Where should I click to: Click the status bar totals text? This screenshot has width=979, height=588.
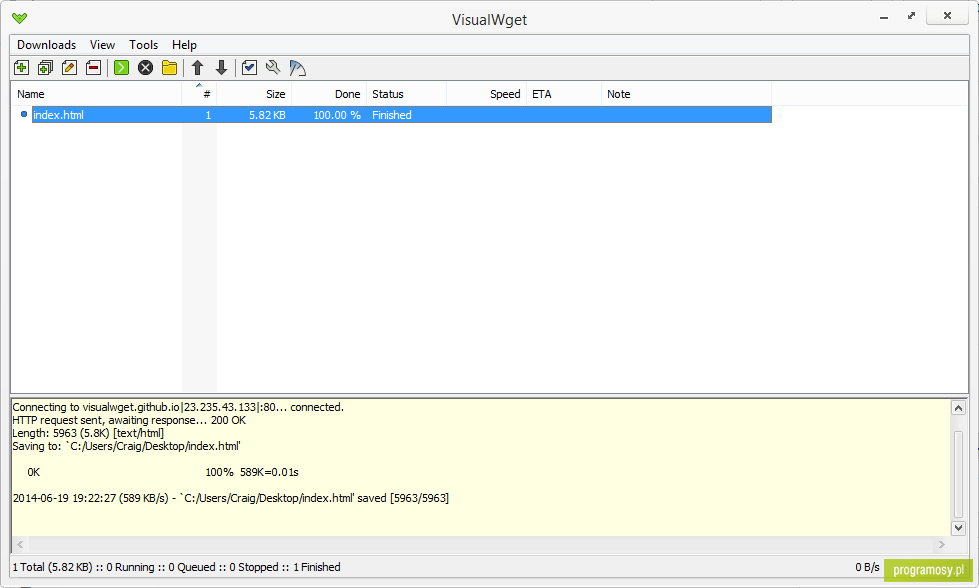pos(176,567)
